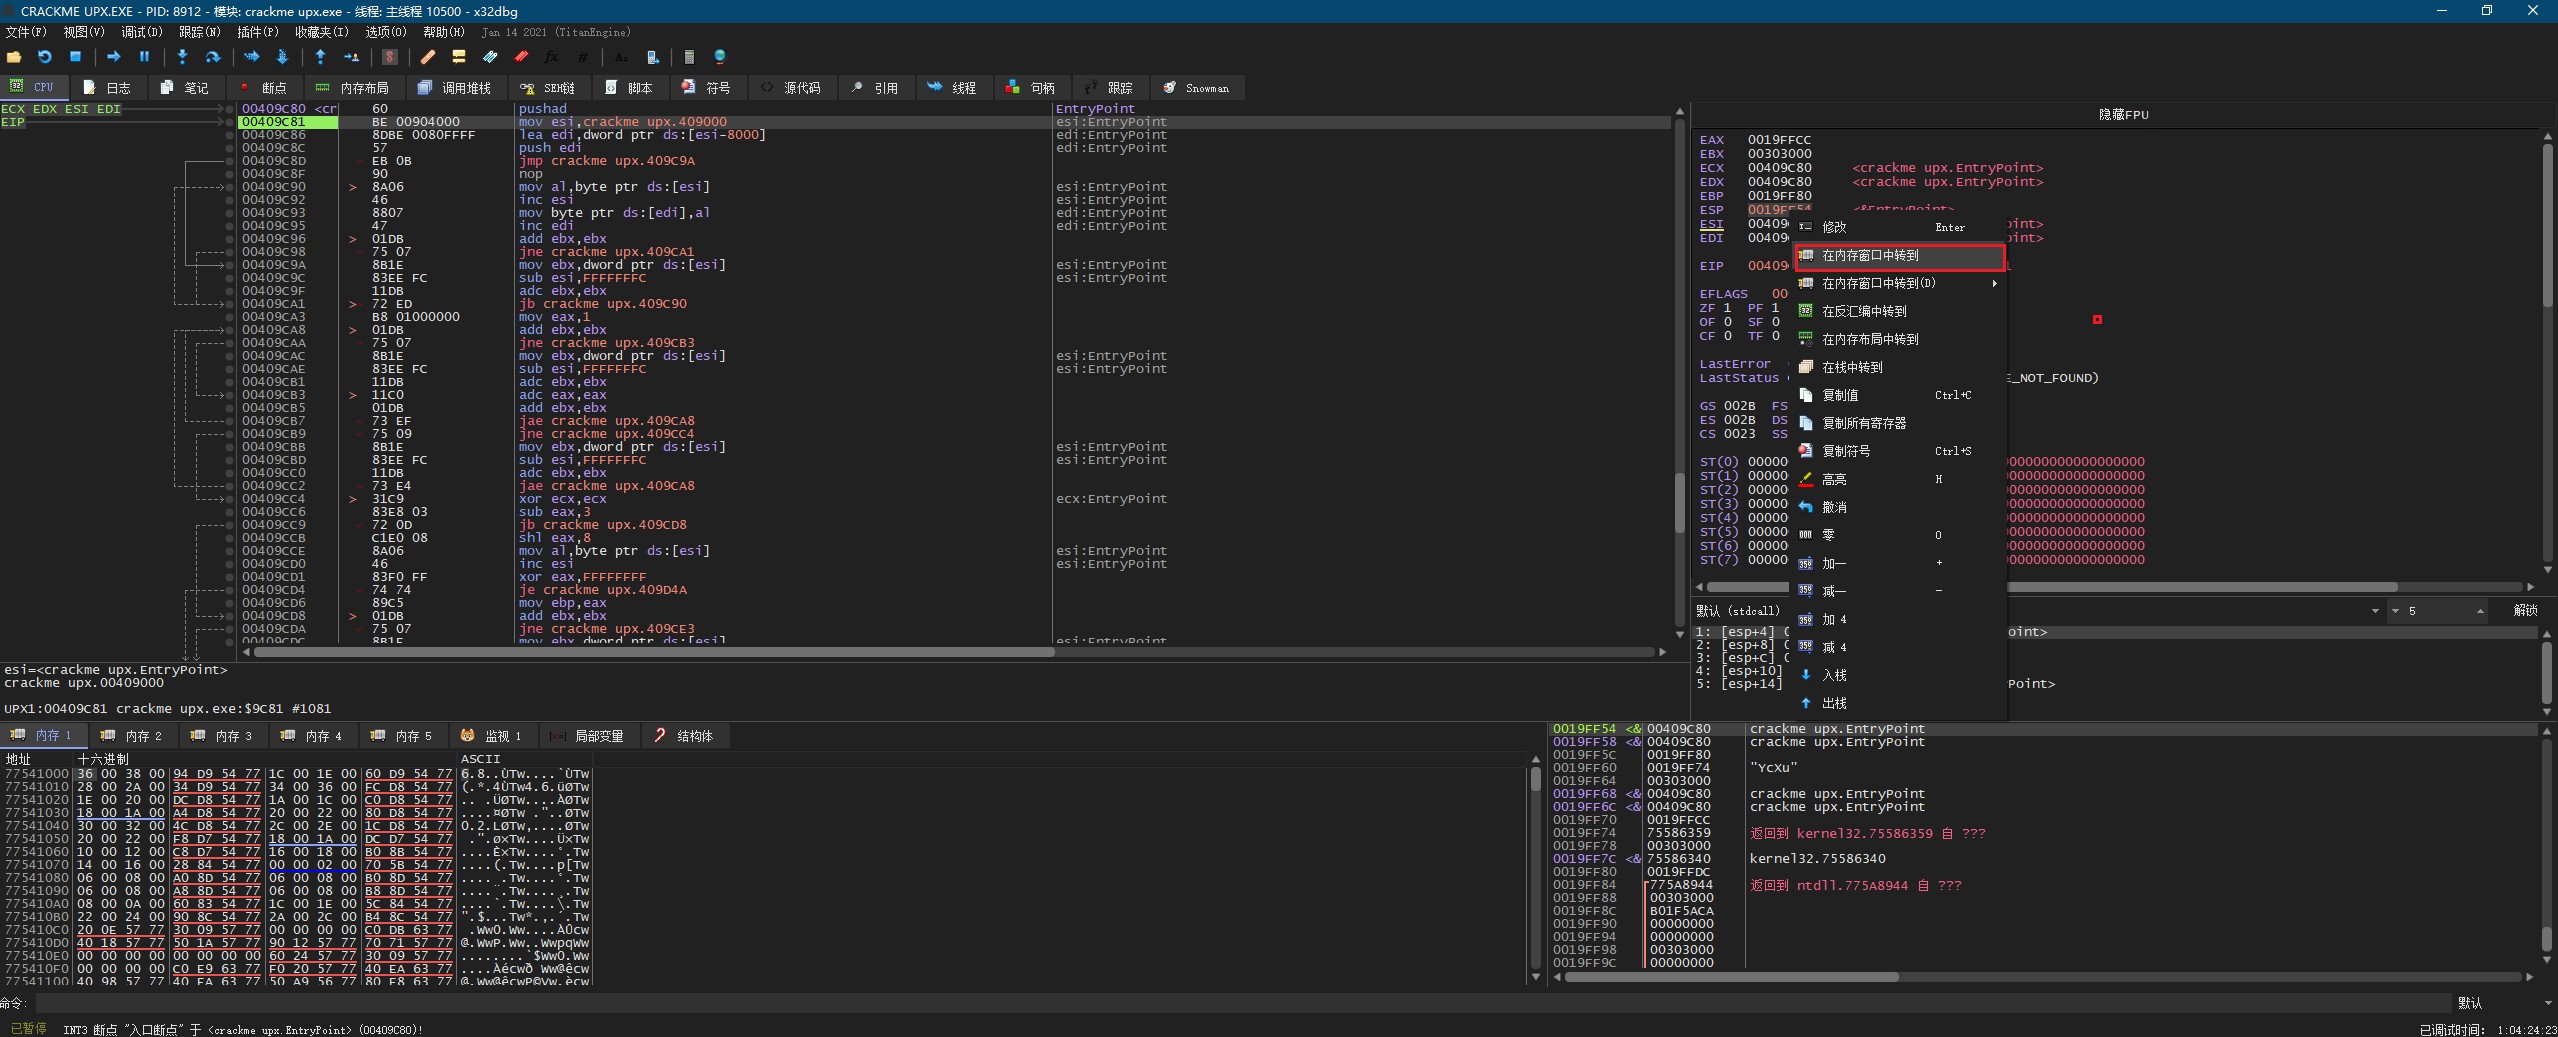
Task: Open the 调试(D) menu
Action: (141, 32)
